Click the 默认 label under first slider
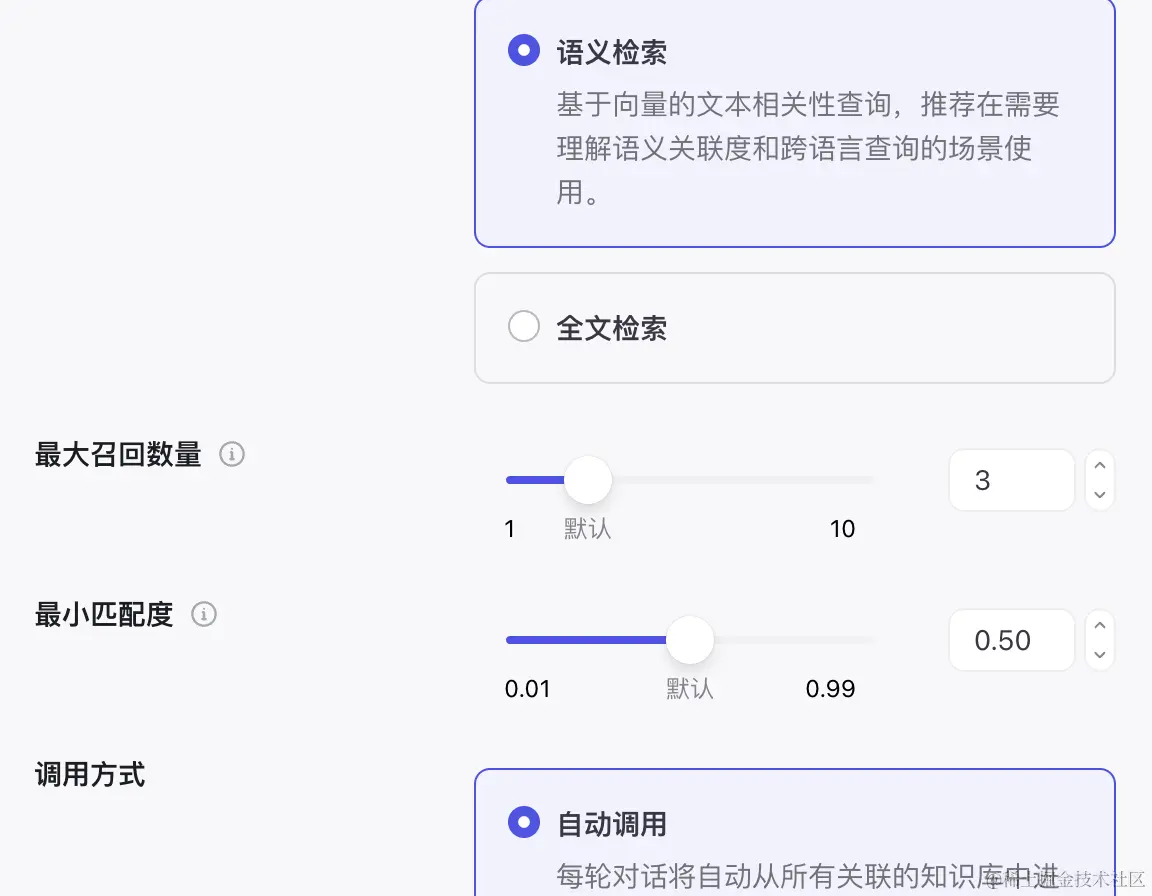1152x896 pixels. point(587,529)
